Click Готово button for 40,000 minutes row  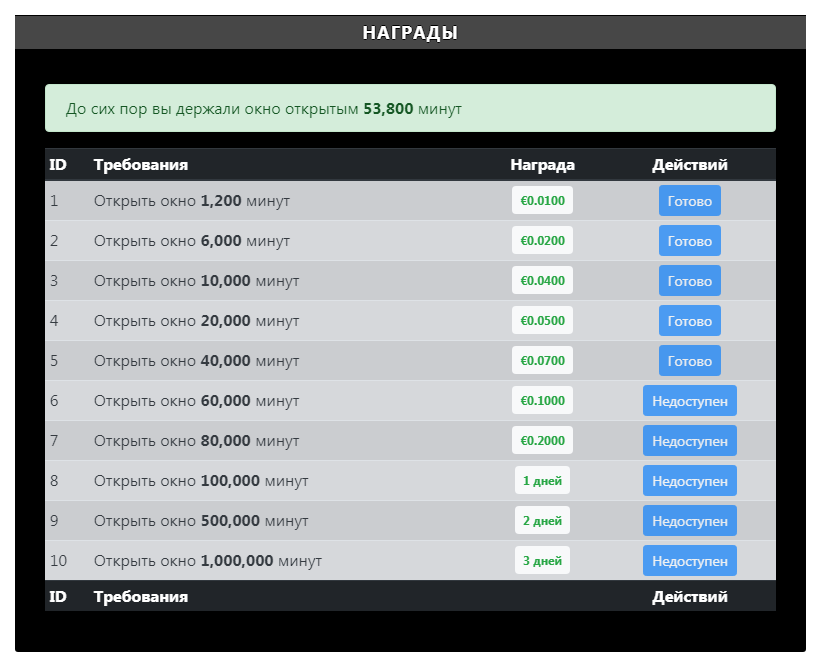pos(690,361)
